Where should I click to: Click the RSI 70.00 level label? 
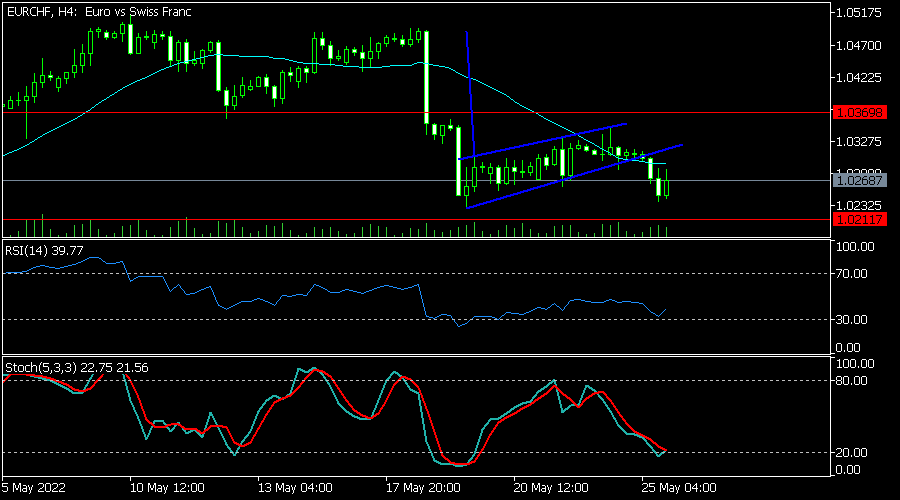click(x=851, y=274)
